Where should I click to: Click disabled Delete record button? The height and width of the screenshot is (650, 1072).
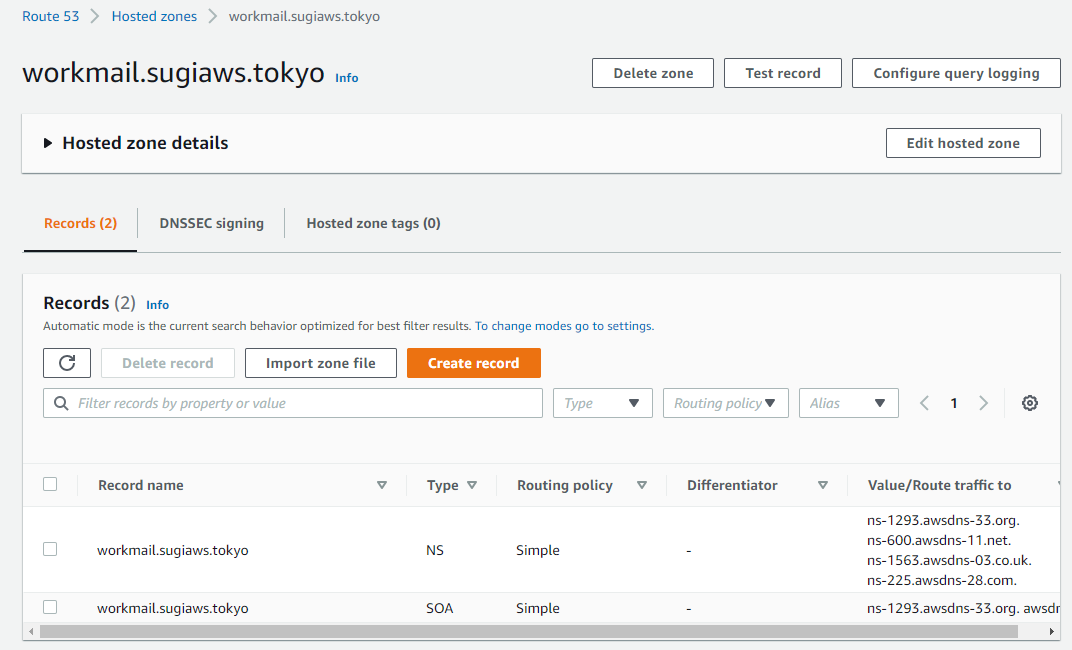[168, 363]
